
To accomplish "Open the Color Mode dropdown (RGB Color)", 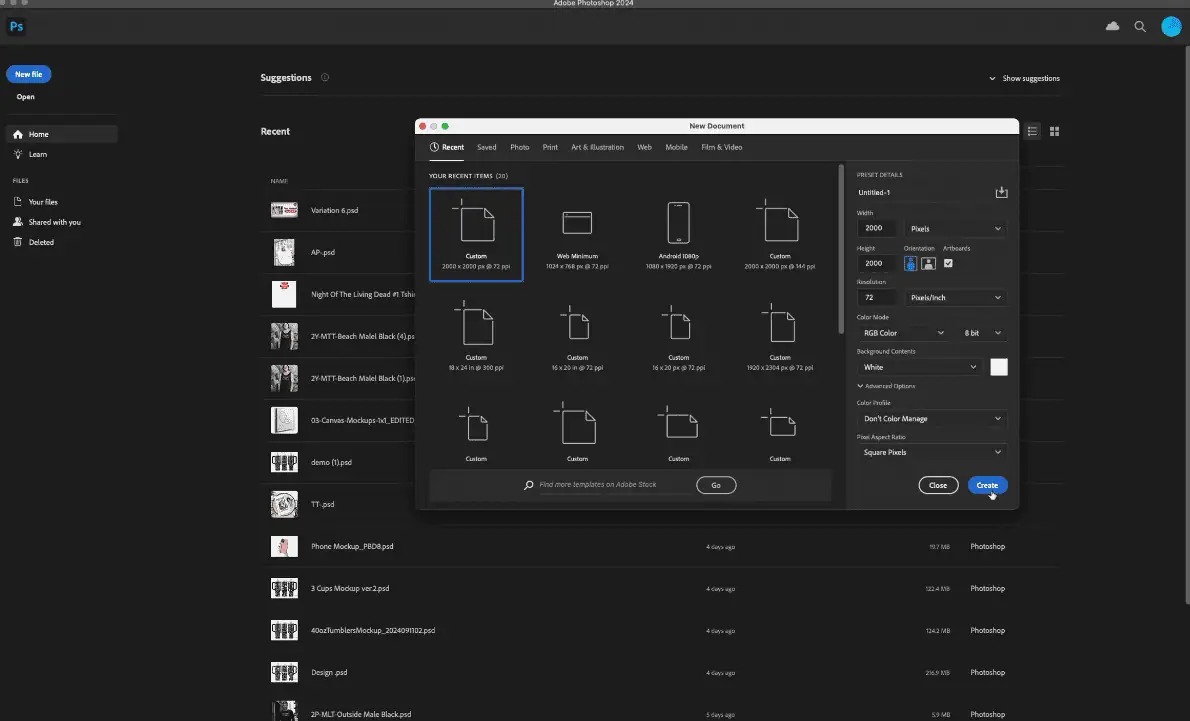I will tap(903, 333).
